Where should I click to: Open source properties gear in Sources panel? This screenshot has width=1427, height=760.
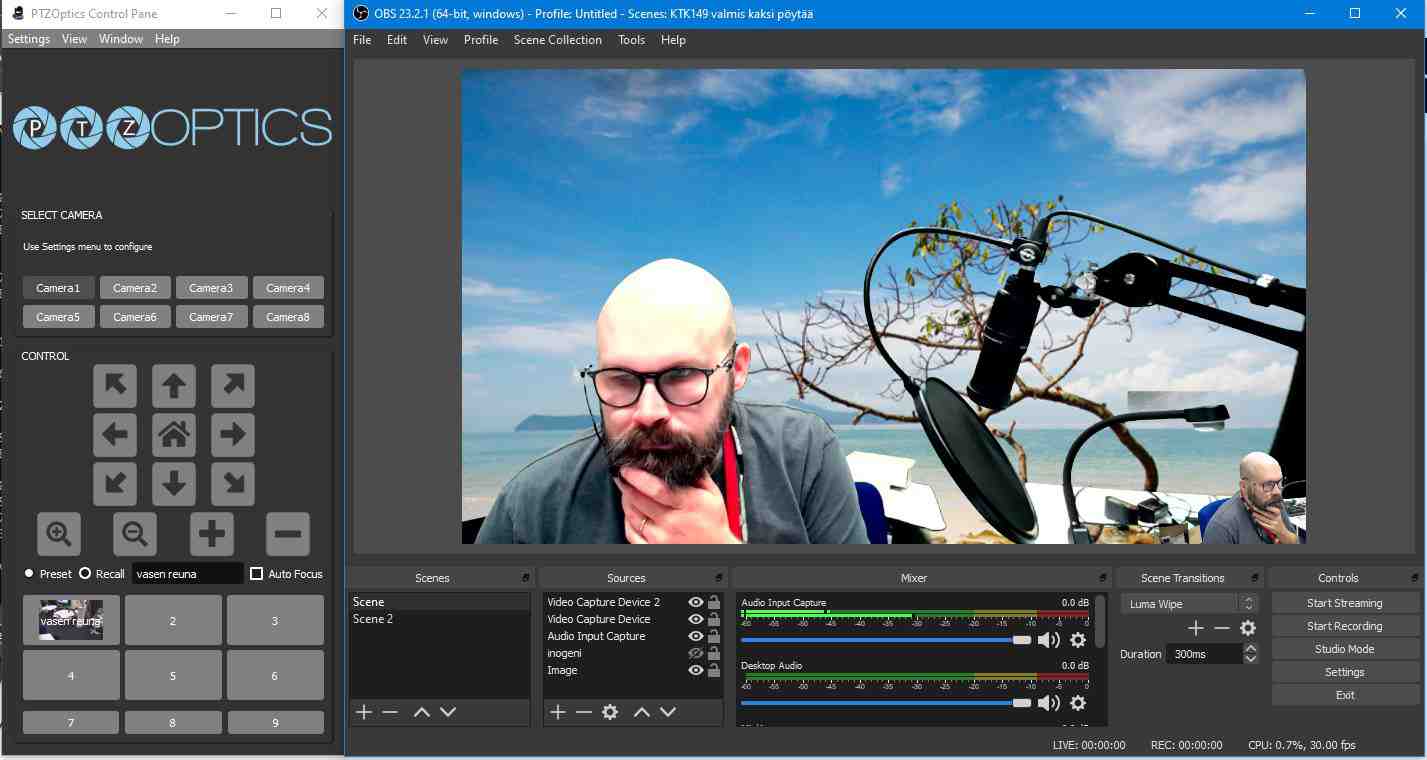pos(610,712)
